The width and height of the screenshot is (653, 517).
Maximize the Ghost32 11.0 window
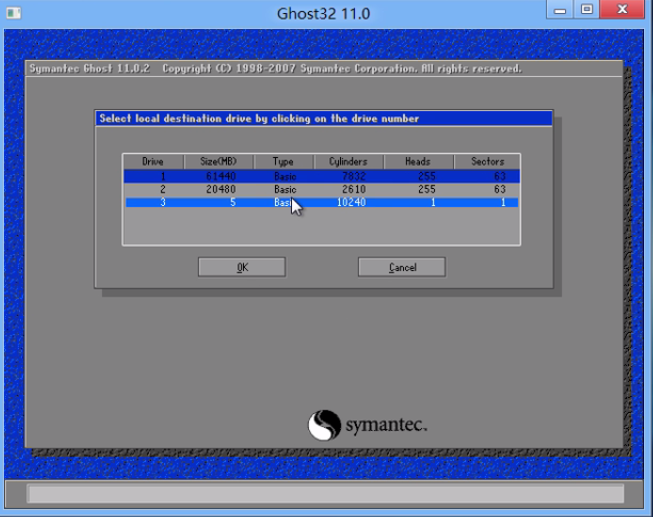pyautogui.click(x=587, y=9)
